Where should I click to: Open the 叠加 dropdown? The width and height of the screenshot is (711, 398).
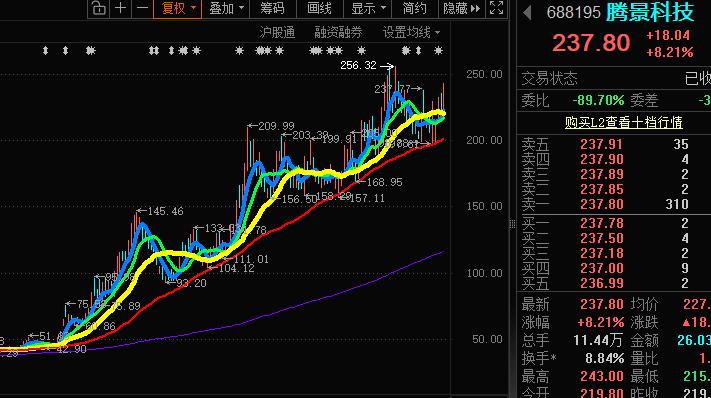(x=226, y=8)
